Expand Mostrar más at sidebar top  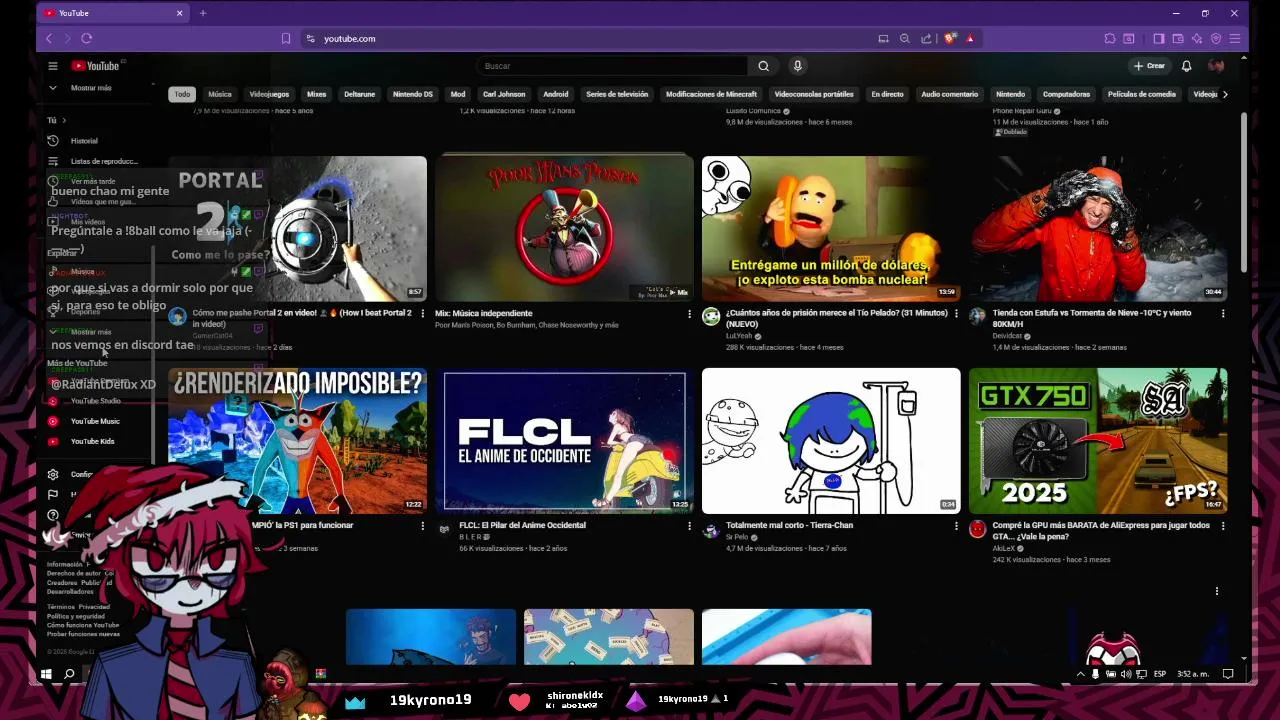tap(91, 88)
